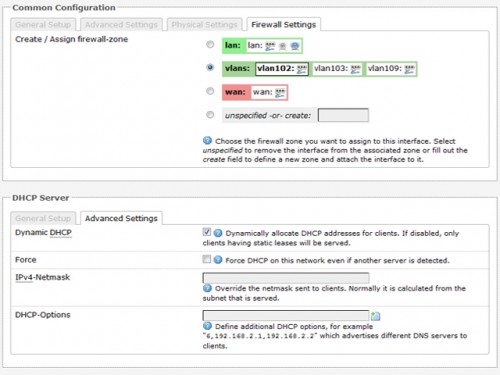Click the help icon beside Force DHCP

tap(218, 260)
